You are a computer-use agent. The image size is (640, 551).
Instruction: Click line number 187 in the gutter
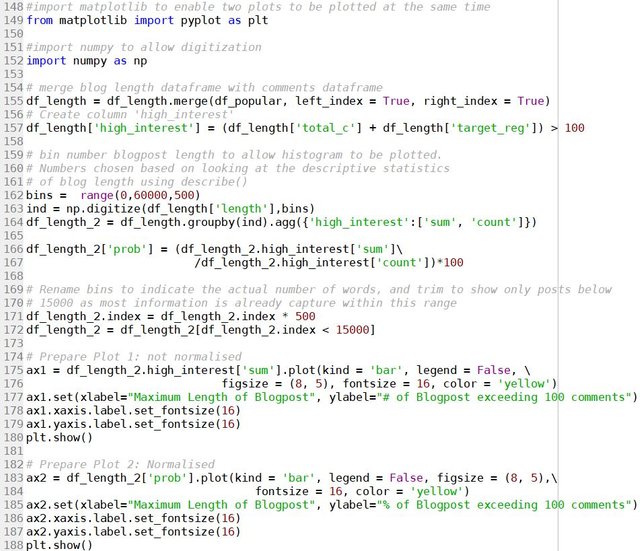coord(12,545)
